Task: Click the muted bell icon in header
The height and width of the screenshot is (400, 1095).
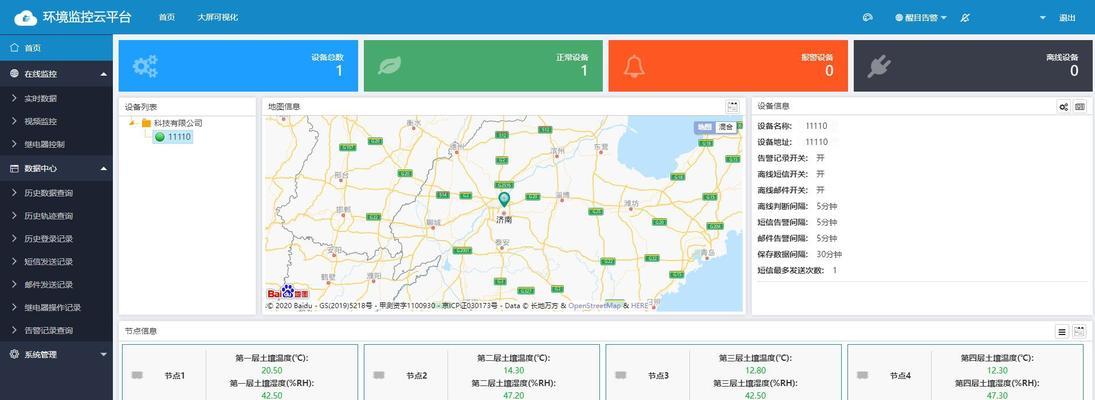Action: point(965,17)
